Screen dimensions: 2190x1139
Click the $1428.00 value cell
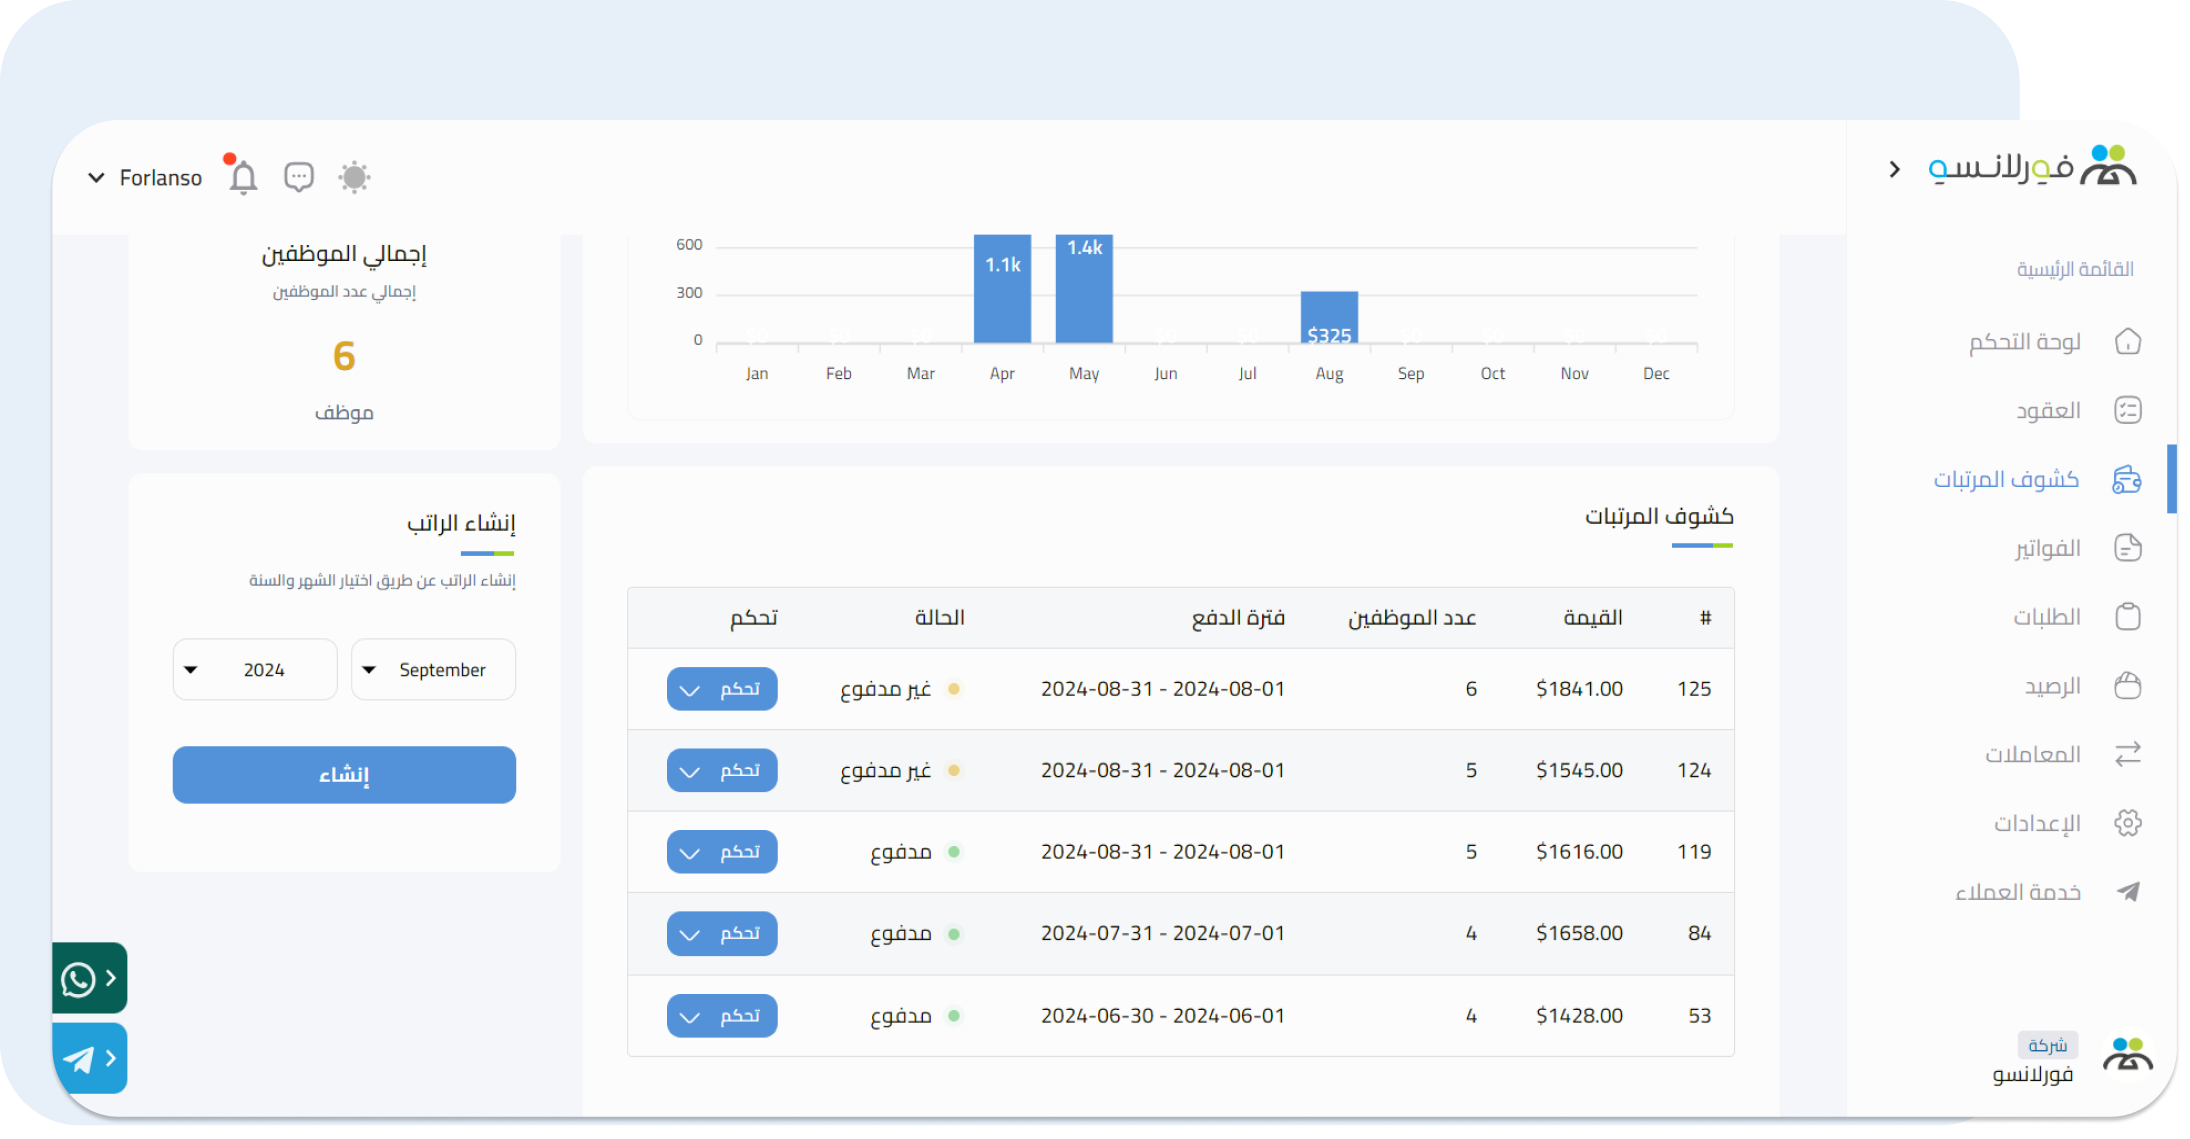[1579, 1016]
